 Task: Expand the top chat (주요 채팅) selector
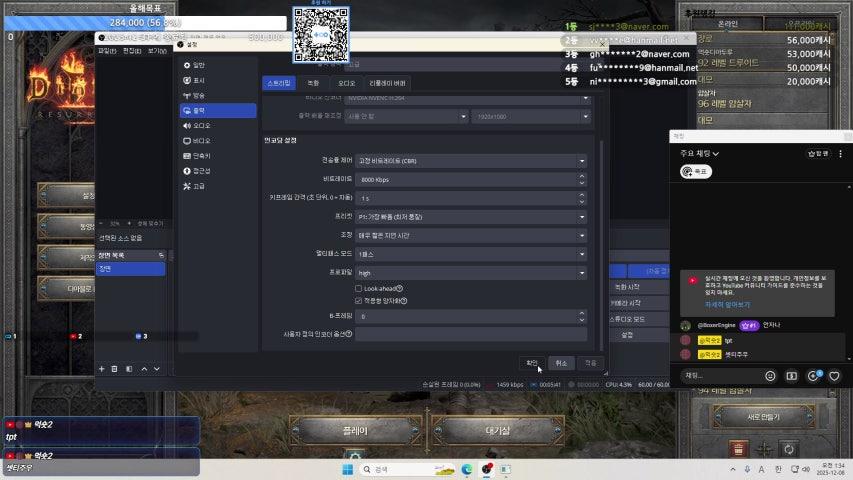tap(700, 154)
